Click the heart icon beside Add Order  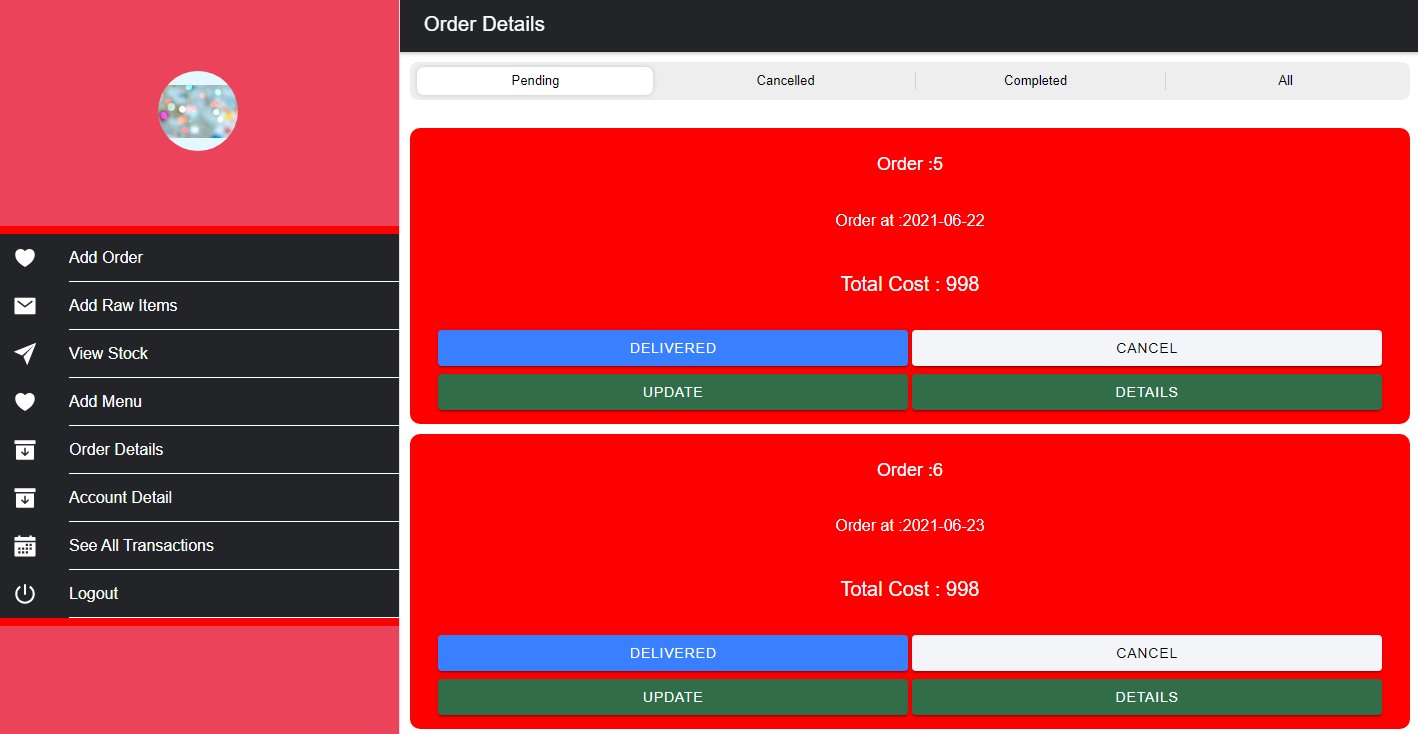click(x=25, y=258)
